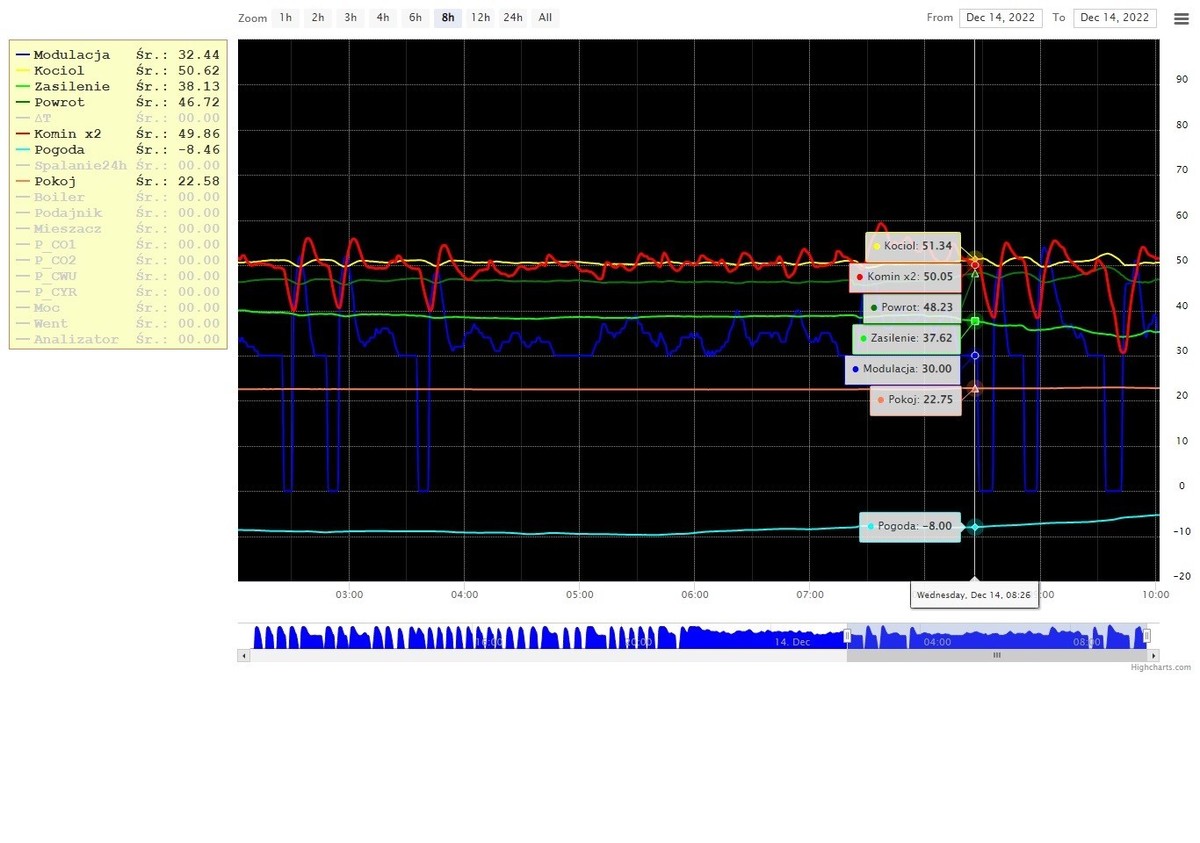This screenshot has width=1200, height=843.
Task: Zoom to All data range
Action: [545, 18]
